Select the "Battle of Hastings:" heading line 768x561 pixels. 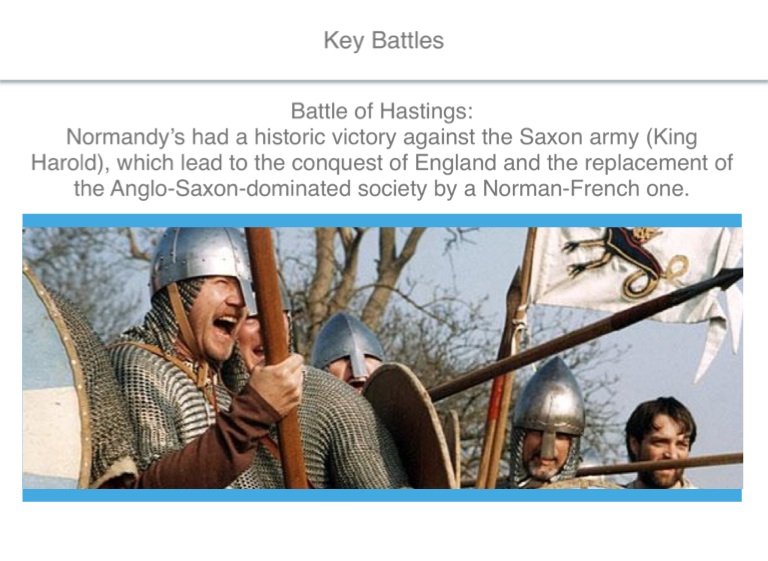tap(383, 110)
